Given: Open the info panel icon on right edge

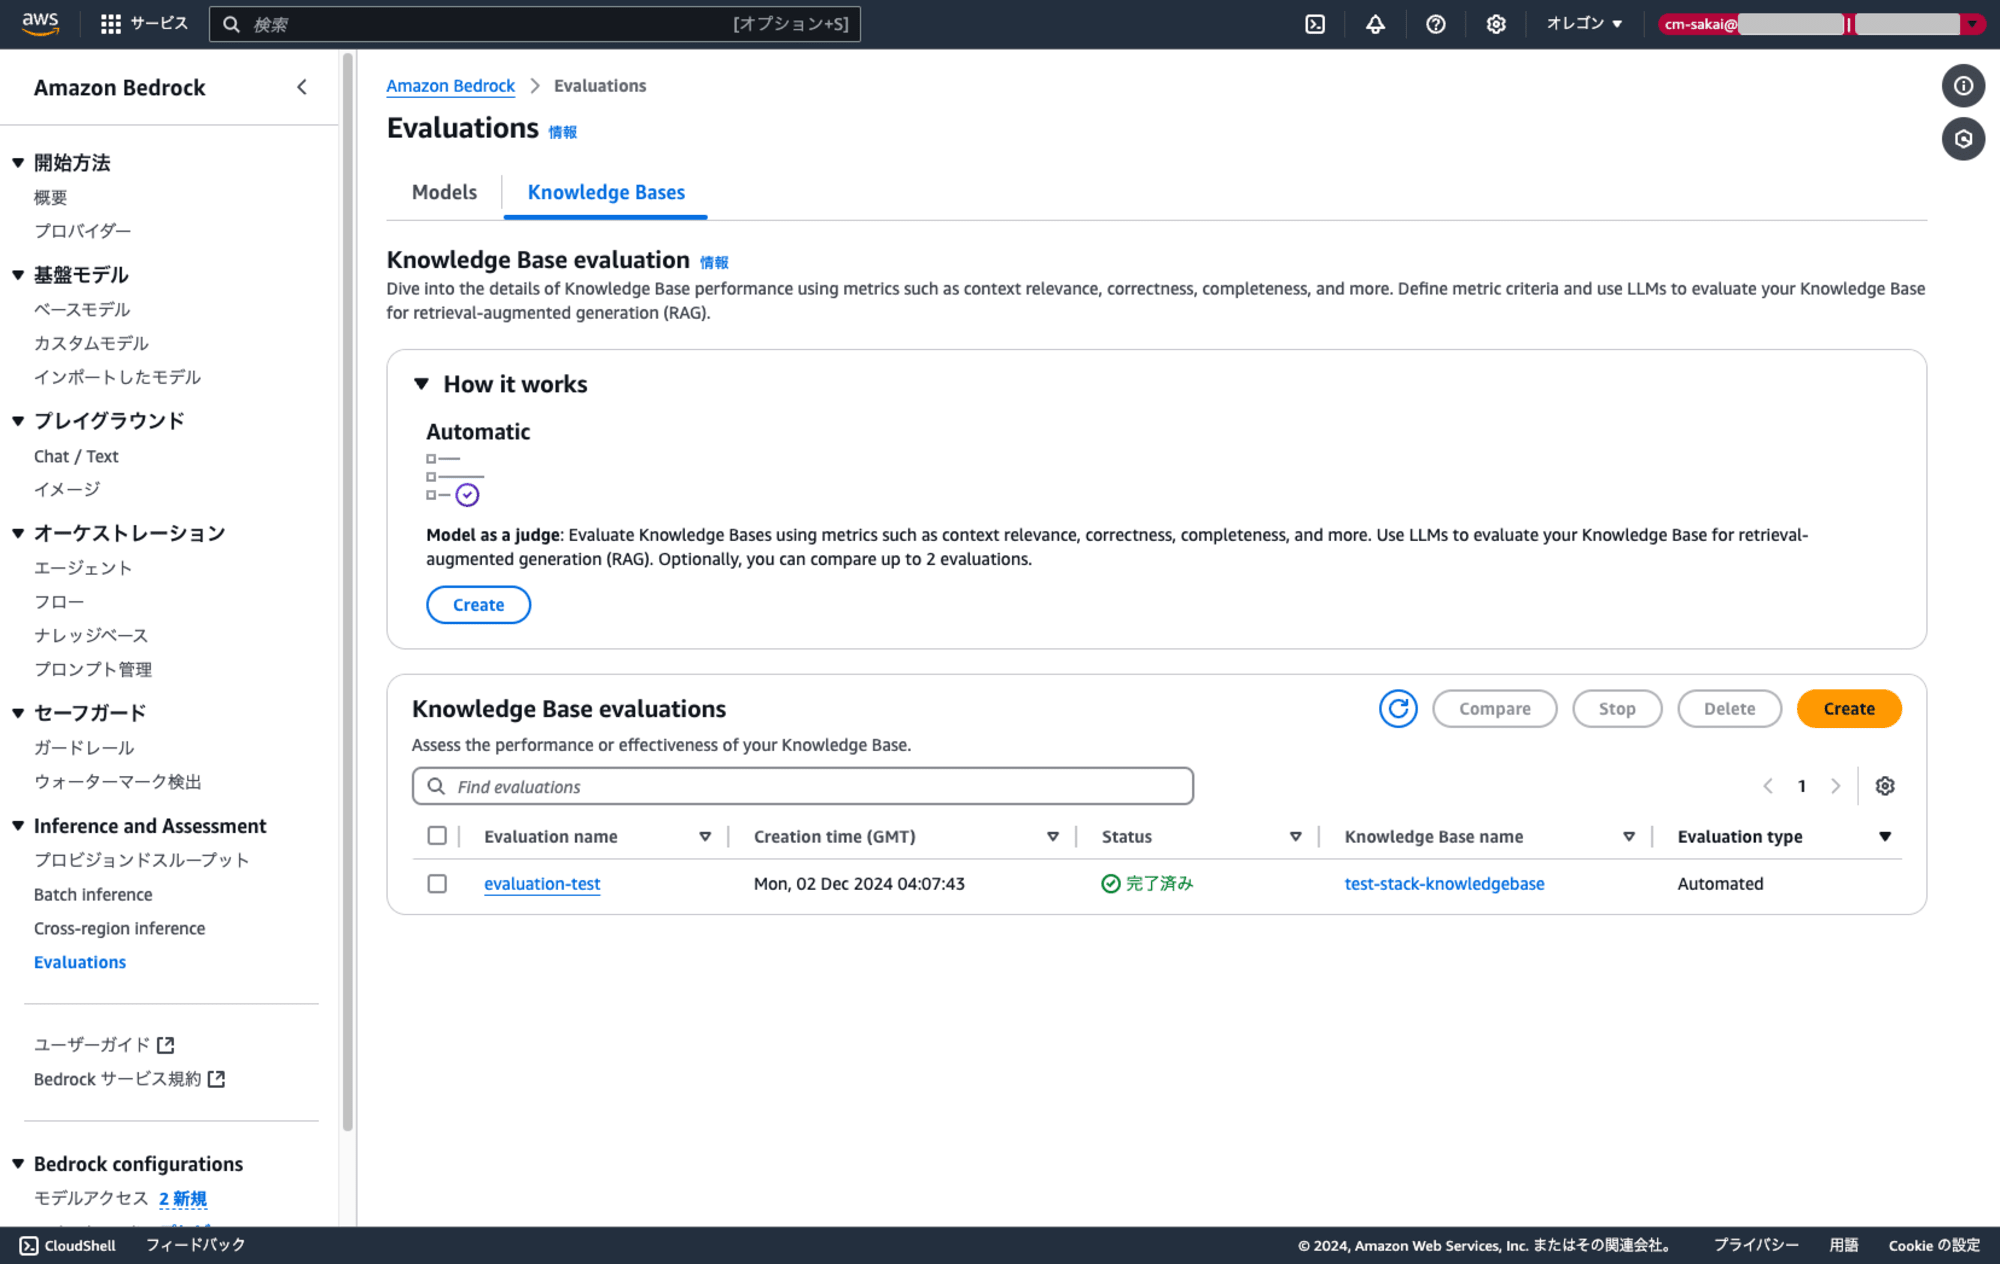Looking at the screenshot, I should pos(1963,86).
